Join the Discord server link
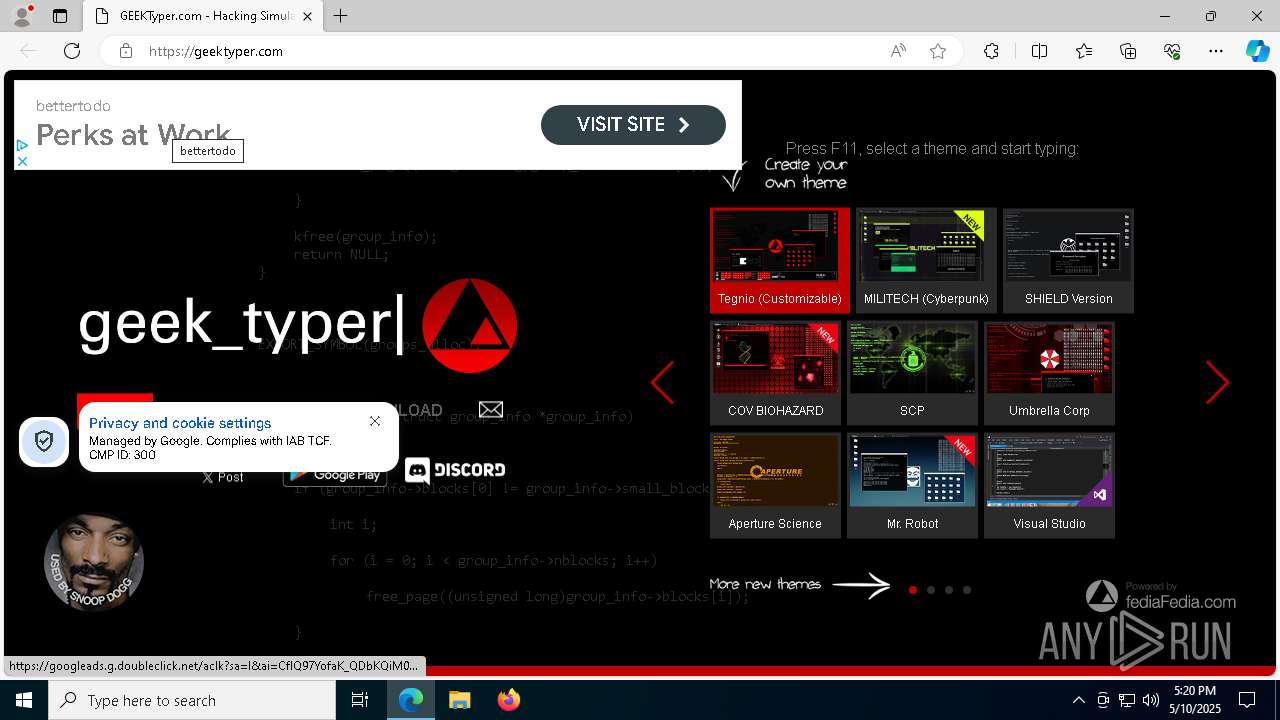1280x720 pixels. click(455, 470)
